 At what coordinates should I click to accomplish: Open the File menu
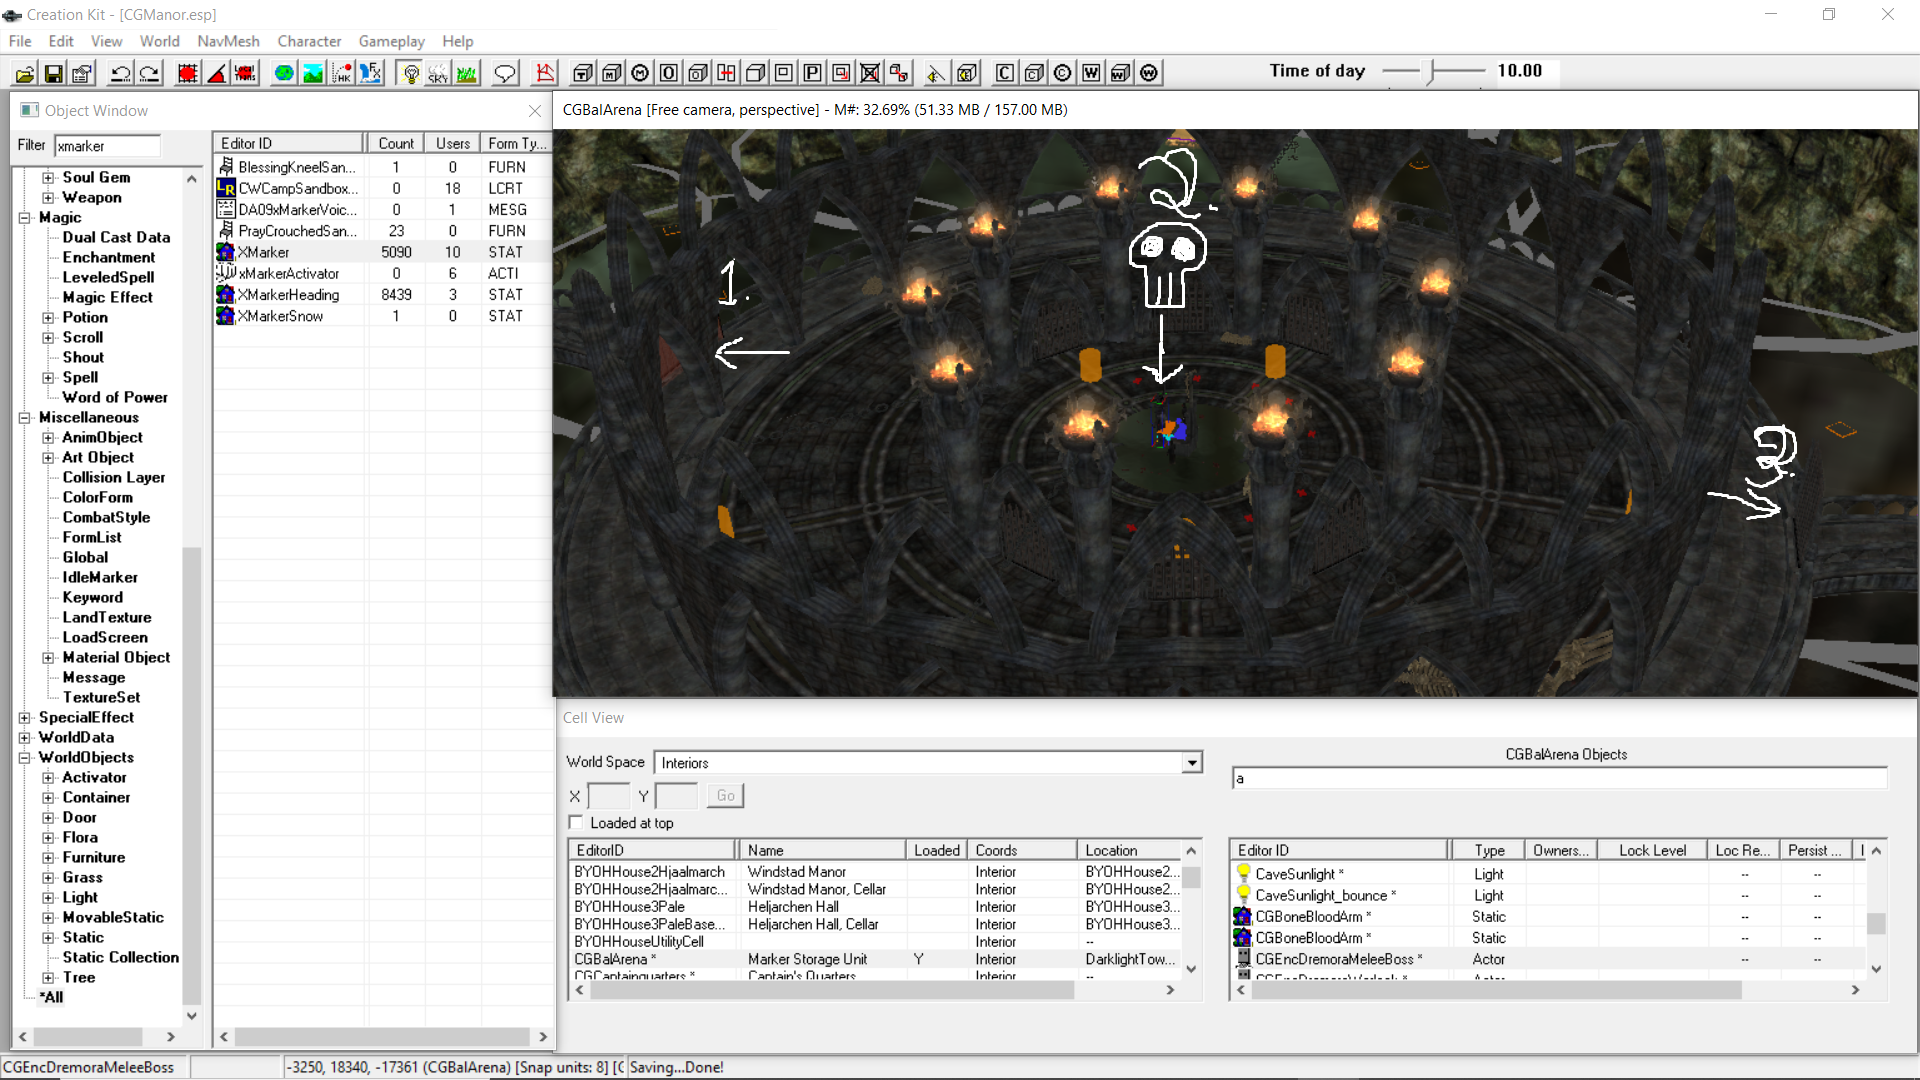coord(20,41)
